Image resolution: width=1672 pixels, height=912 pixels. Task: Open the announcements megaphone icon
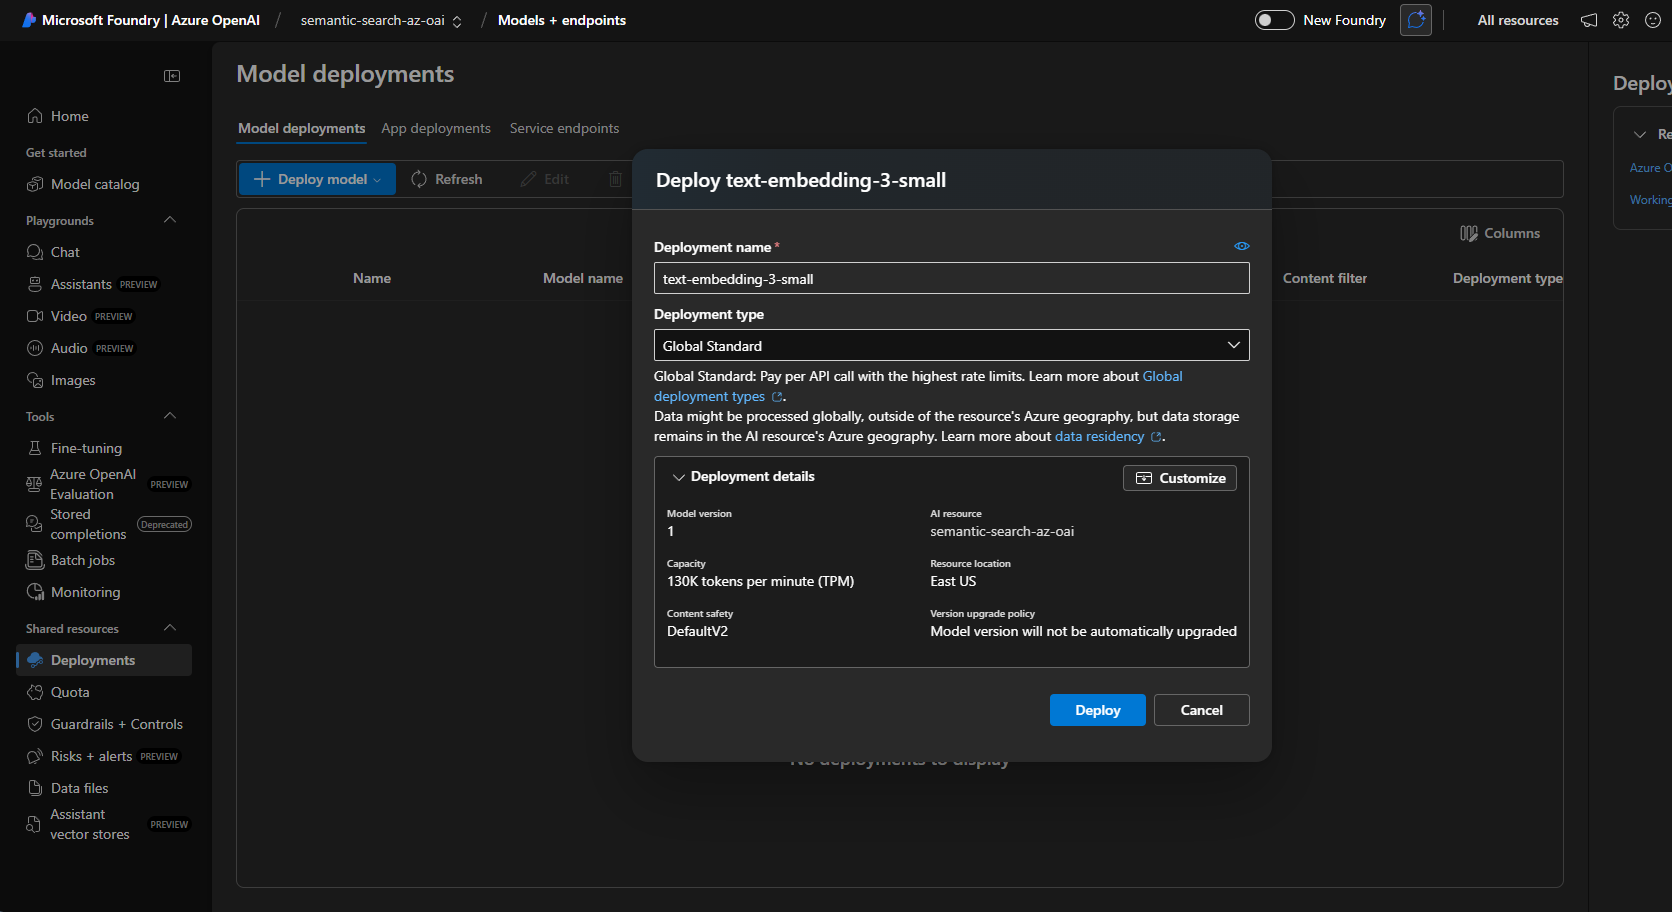[1589, 20]
